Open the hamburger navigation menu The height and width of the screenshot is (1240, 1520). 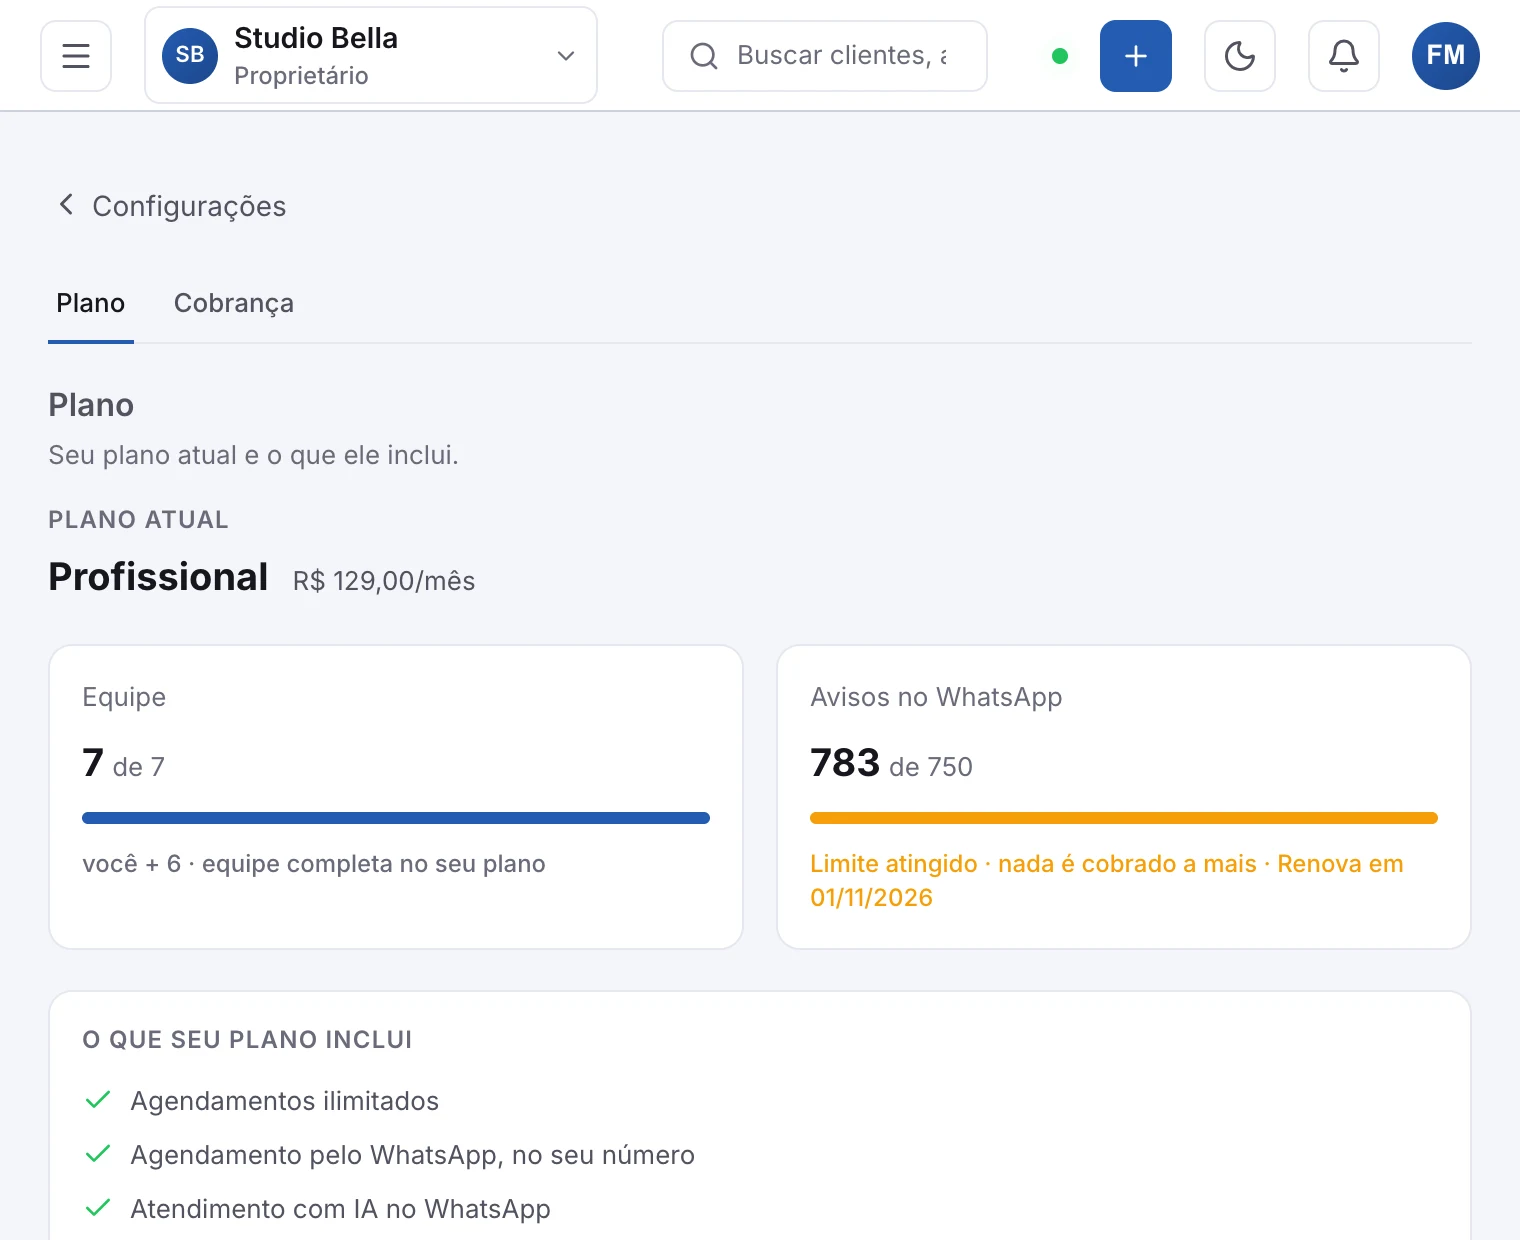76,56
